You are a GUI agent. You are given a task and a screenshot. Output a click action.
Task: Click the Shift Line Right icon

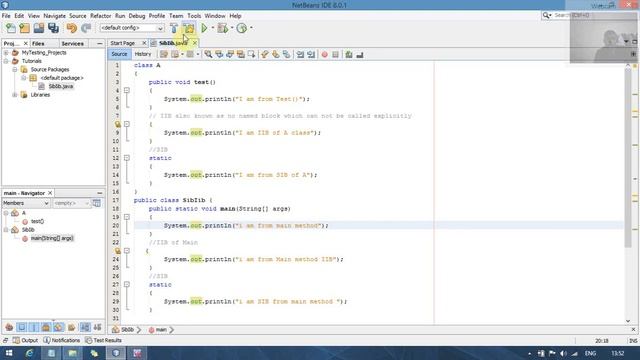click(x=311, y=54)
